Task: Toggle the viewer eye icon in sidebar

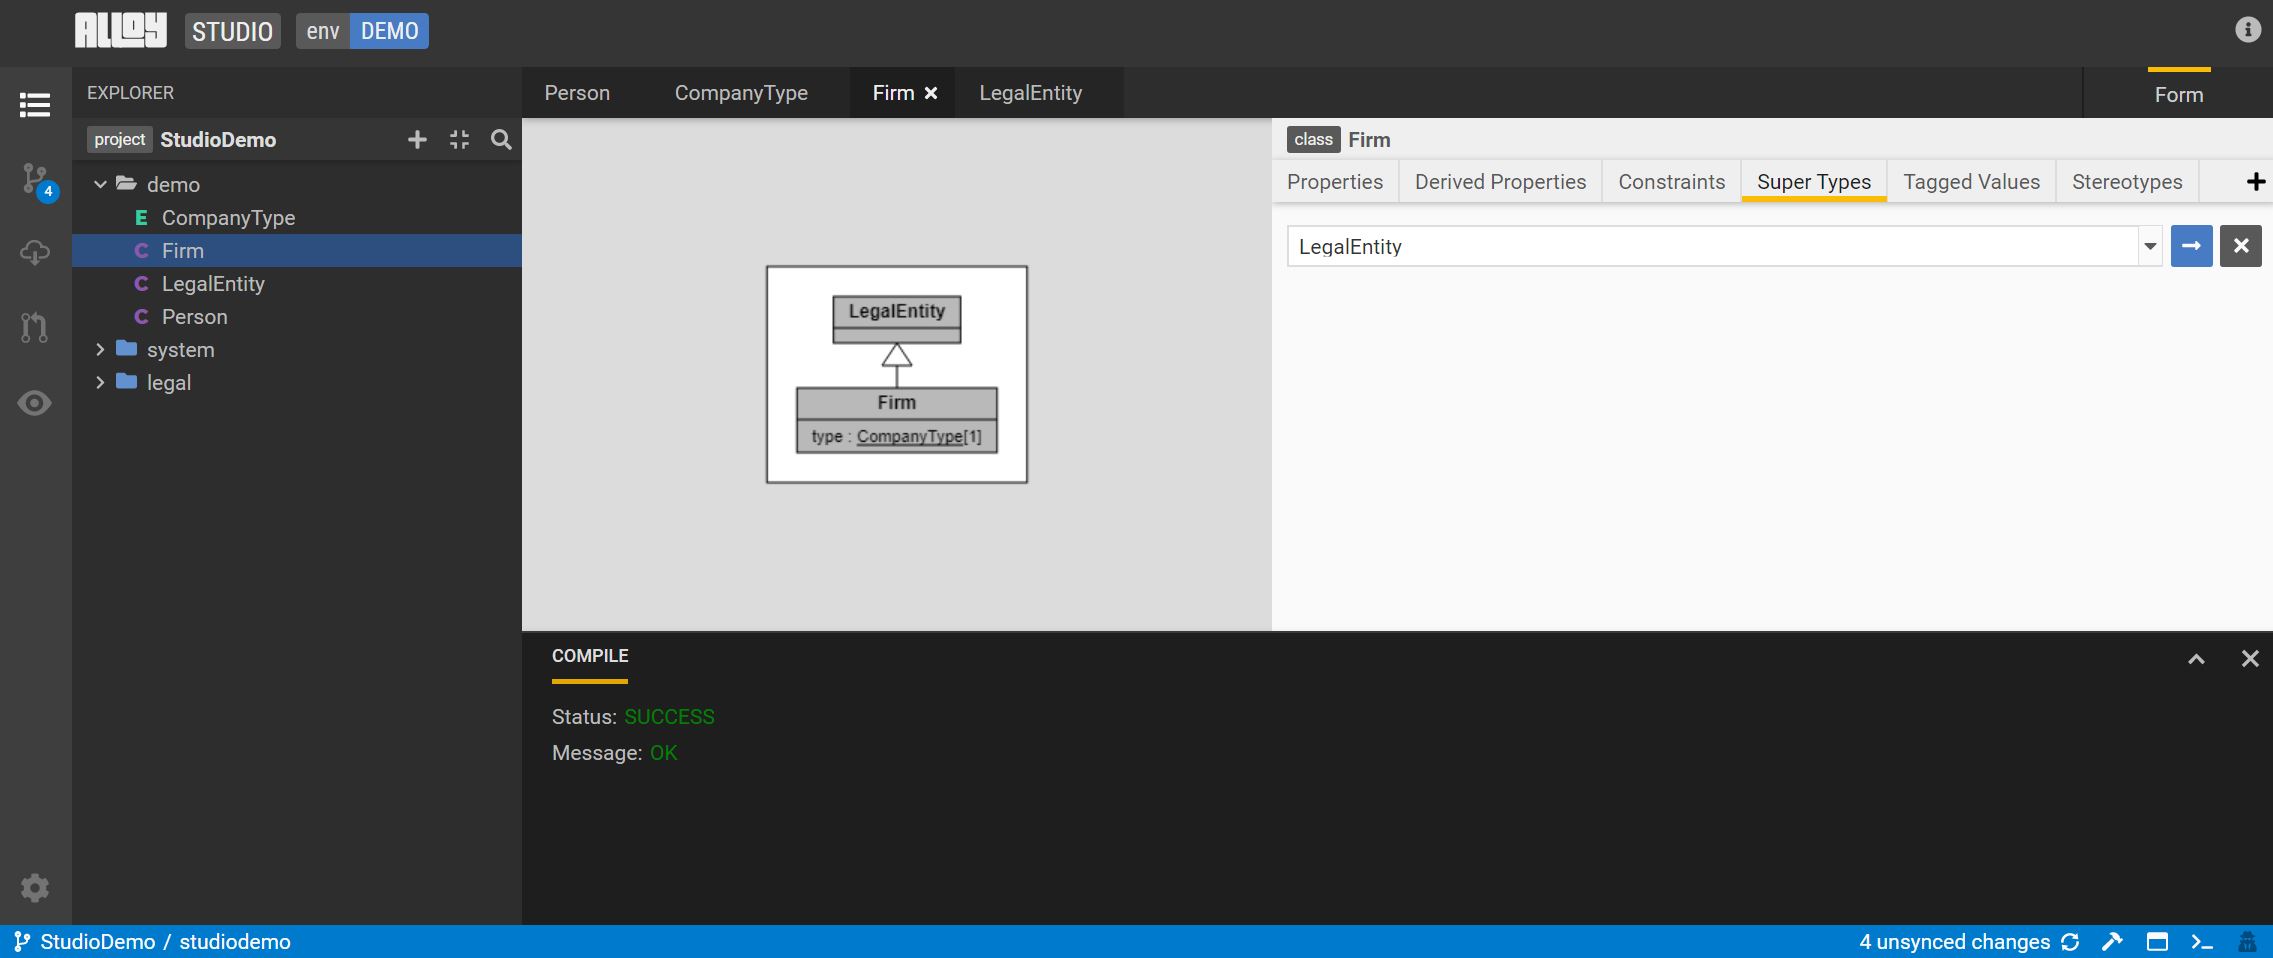Action: (x=35, y=403)
